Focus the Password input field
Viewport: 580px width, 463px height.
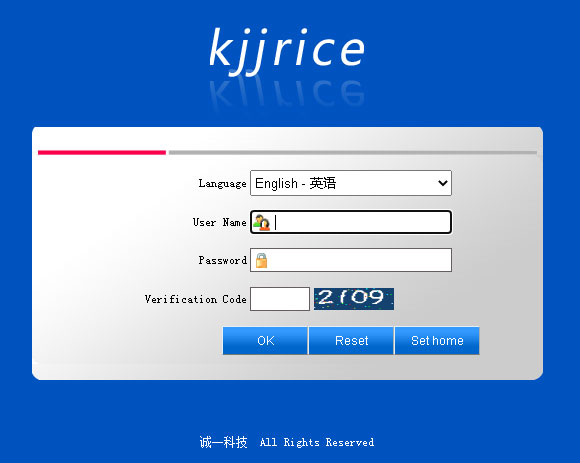click(x=351, y=260)
